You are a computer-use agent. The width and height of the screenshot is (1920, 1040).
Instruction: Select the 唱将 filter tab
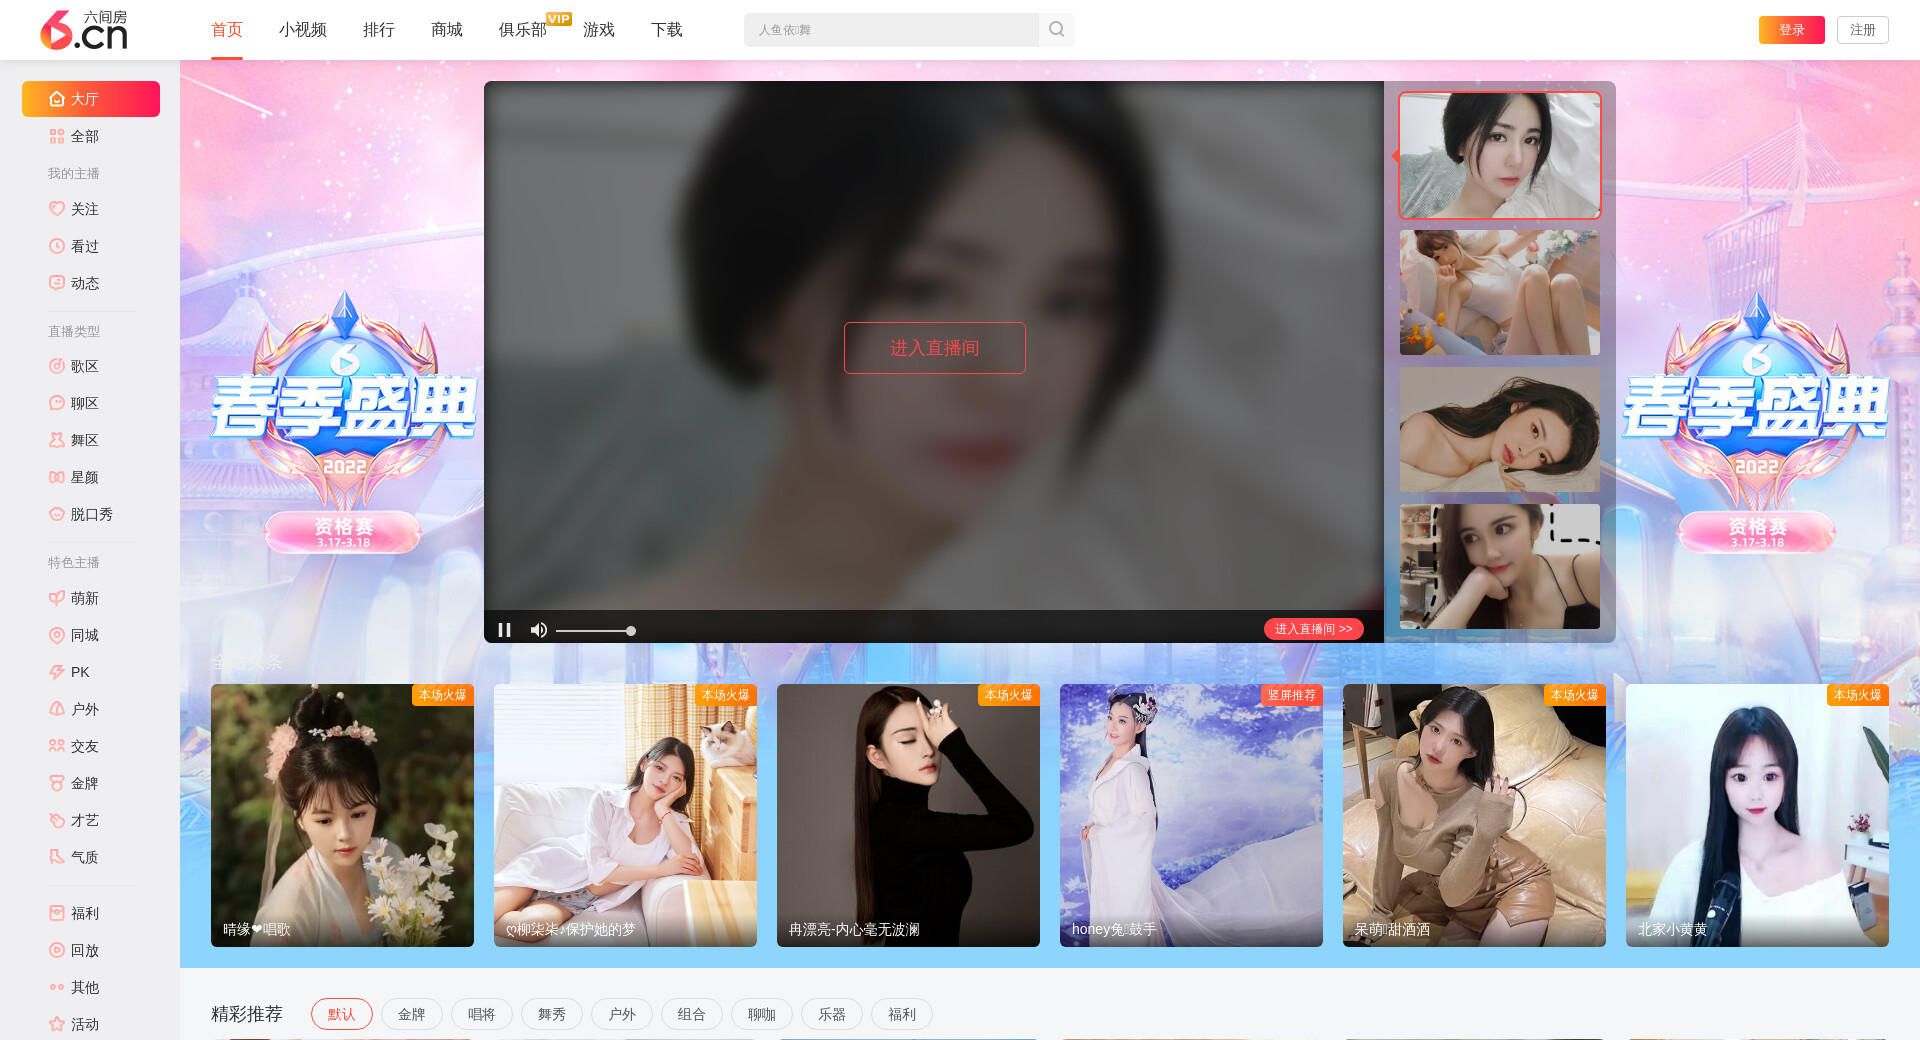click(x=482, y=1014)
